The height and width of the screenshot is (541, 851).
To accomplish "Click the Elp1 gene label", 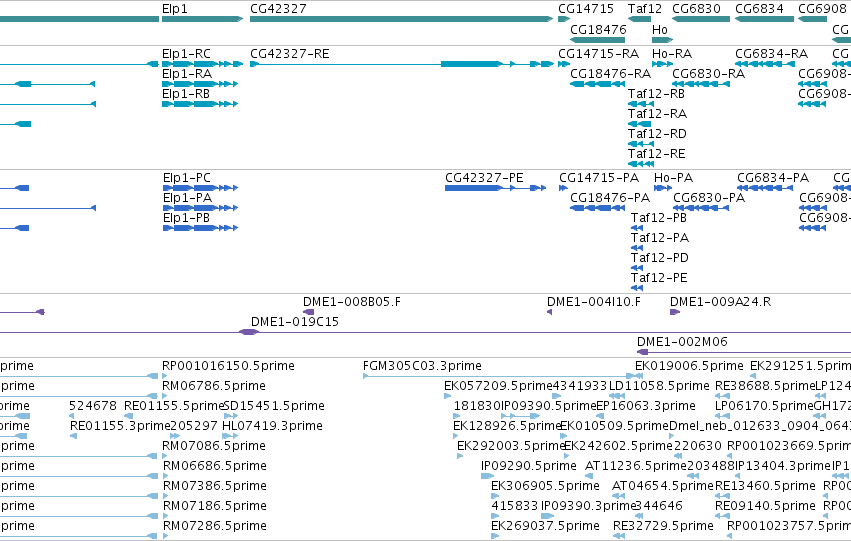I will point(175,9).
